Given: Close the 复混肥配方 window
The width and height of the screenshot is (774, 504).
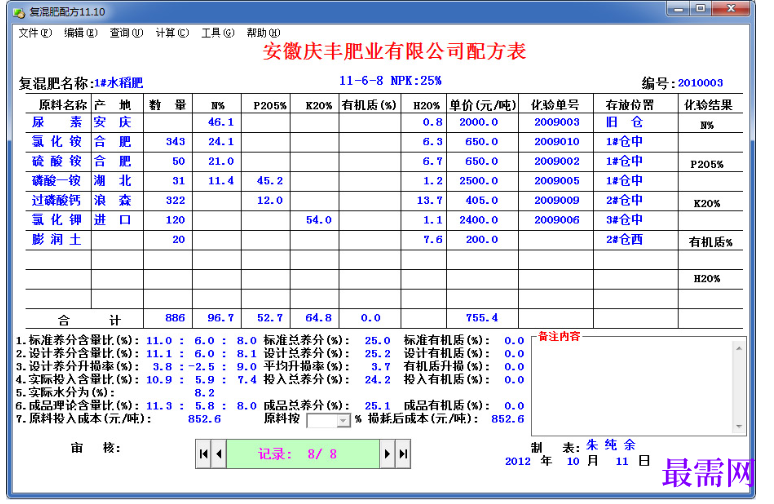Looking at the screenshot, I should [732, 9].
